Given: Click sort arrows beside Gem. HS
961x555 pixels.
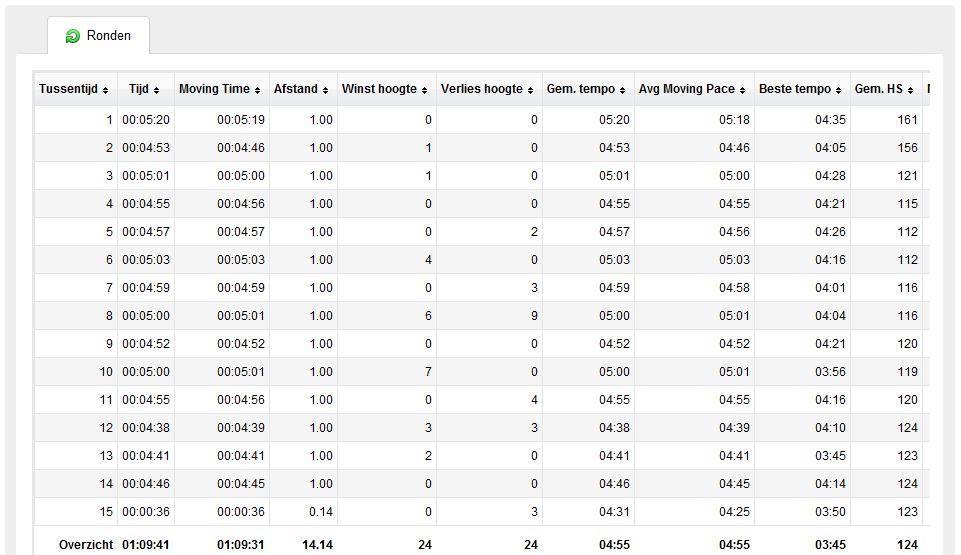Looking at the screenshot, I should pyautogui.click(x=910, y=90).
